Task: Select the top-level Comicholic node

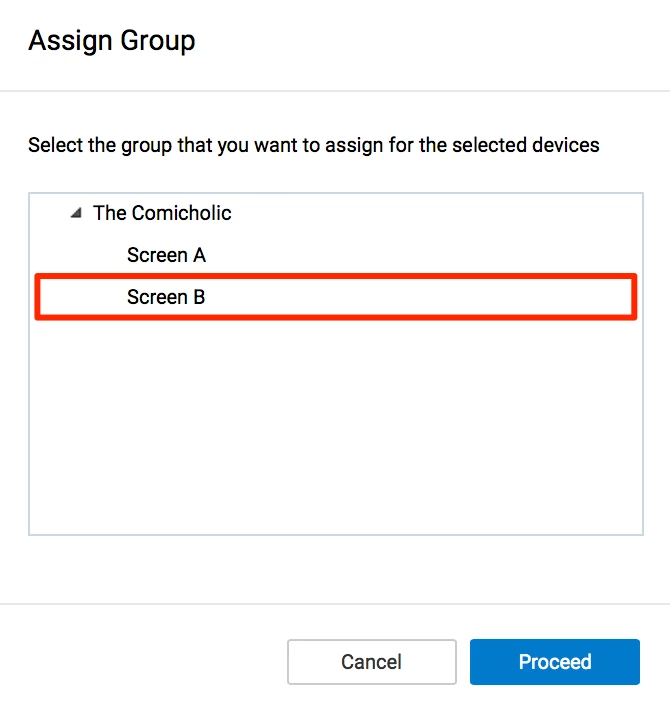Action: pyautogui.click(x=162, y=213)
